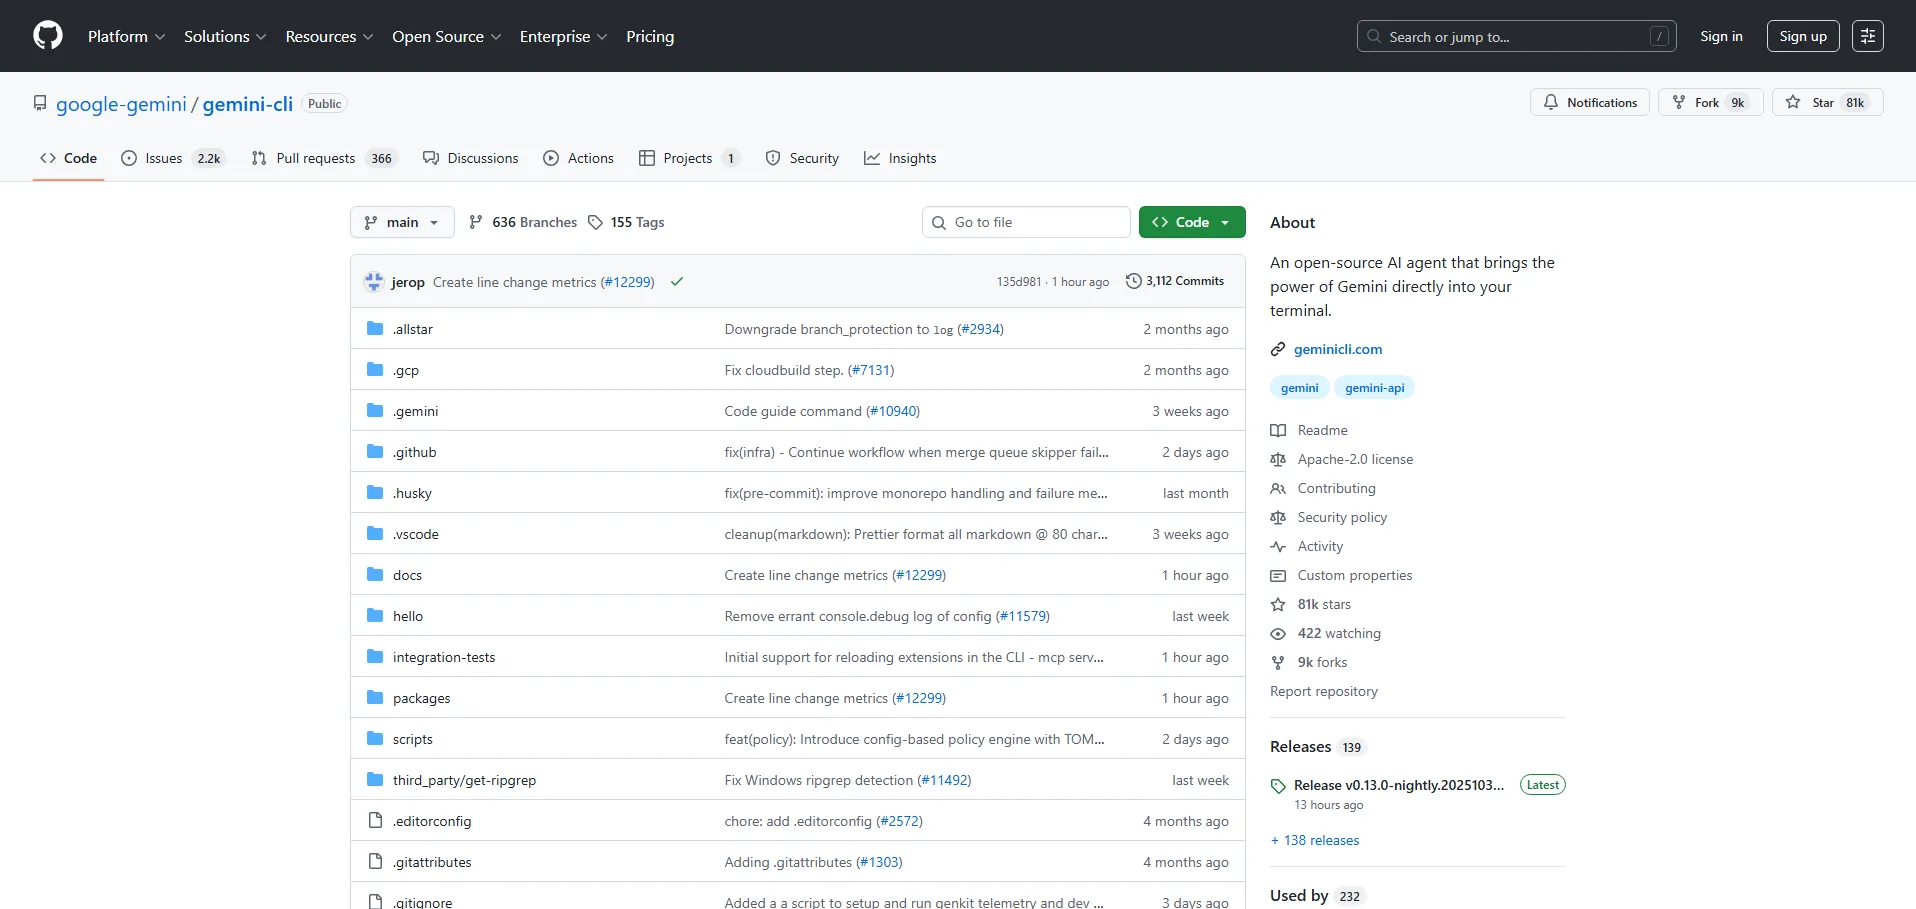Open the Open Source menu

point(446,36)
